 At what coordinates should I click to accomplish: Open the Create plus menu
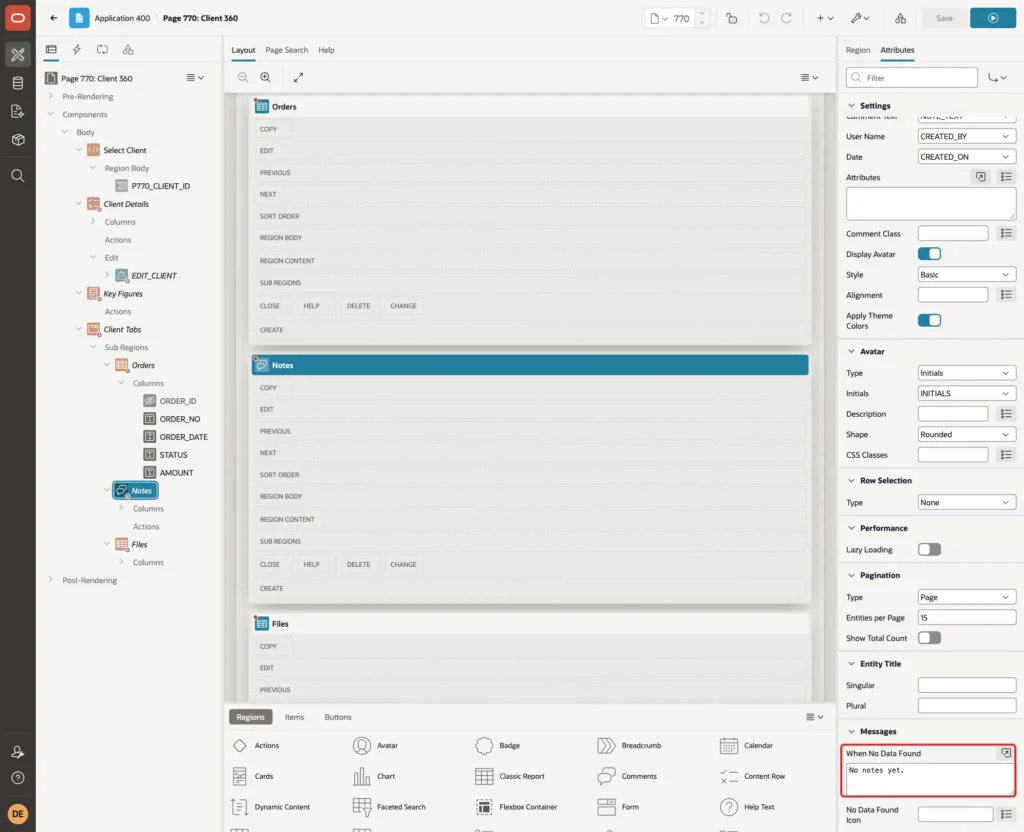point(825,18)
